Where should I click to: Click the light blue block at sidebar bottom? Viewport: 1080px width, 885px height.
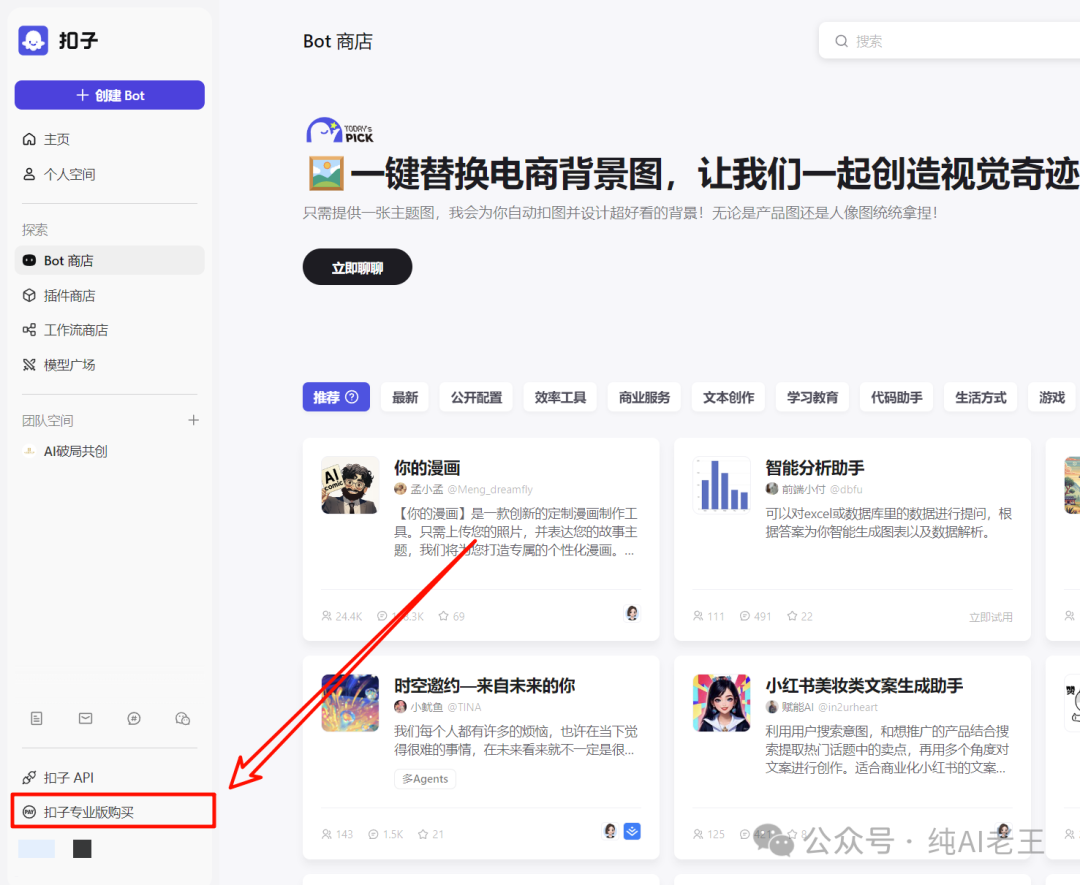point(37,848)
